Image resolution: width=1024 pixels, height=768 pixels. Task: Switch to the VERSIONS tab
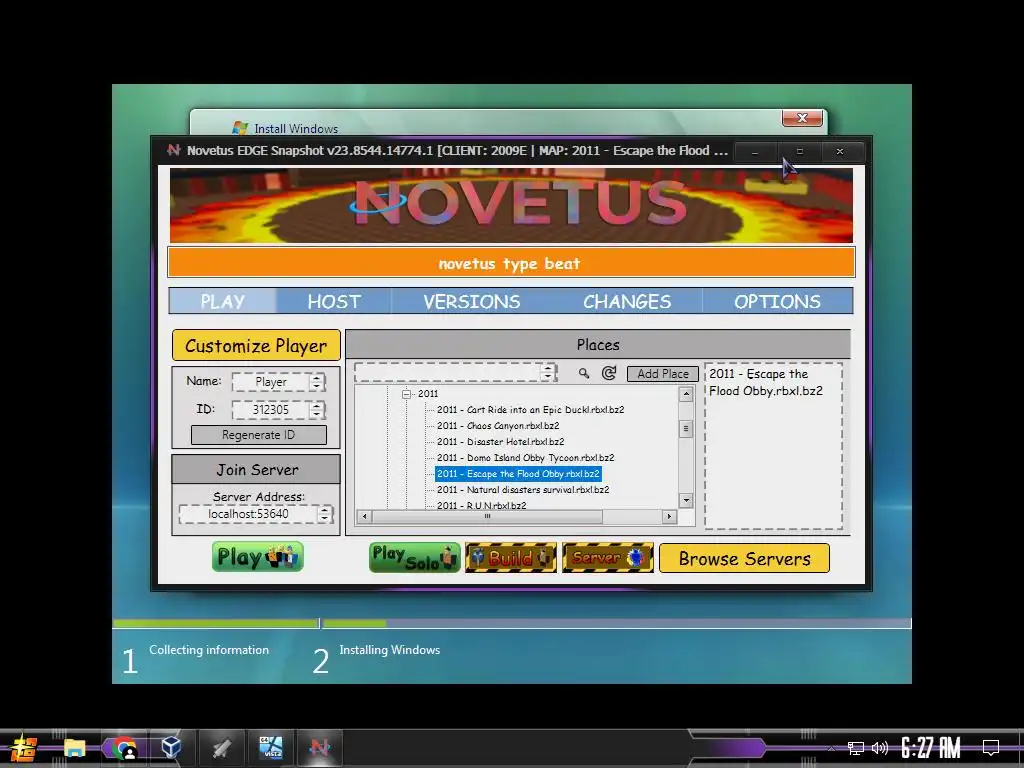click(x=472, y=301)
